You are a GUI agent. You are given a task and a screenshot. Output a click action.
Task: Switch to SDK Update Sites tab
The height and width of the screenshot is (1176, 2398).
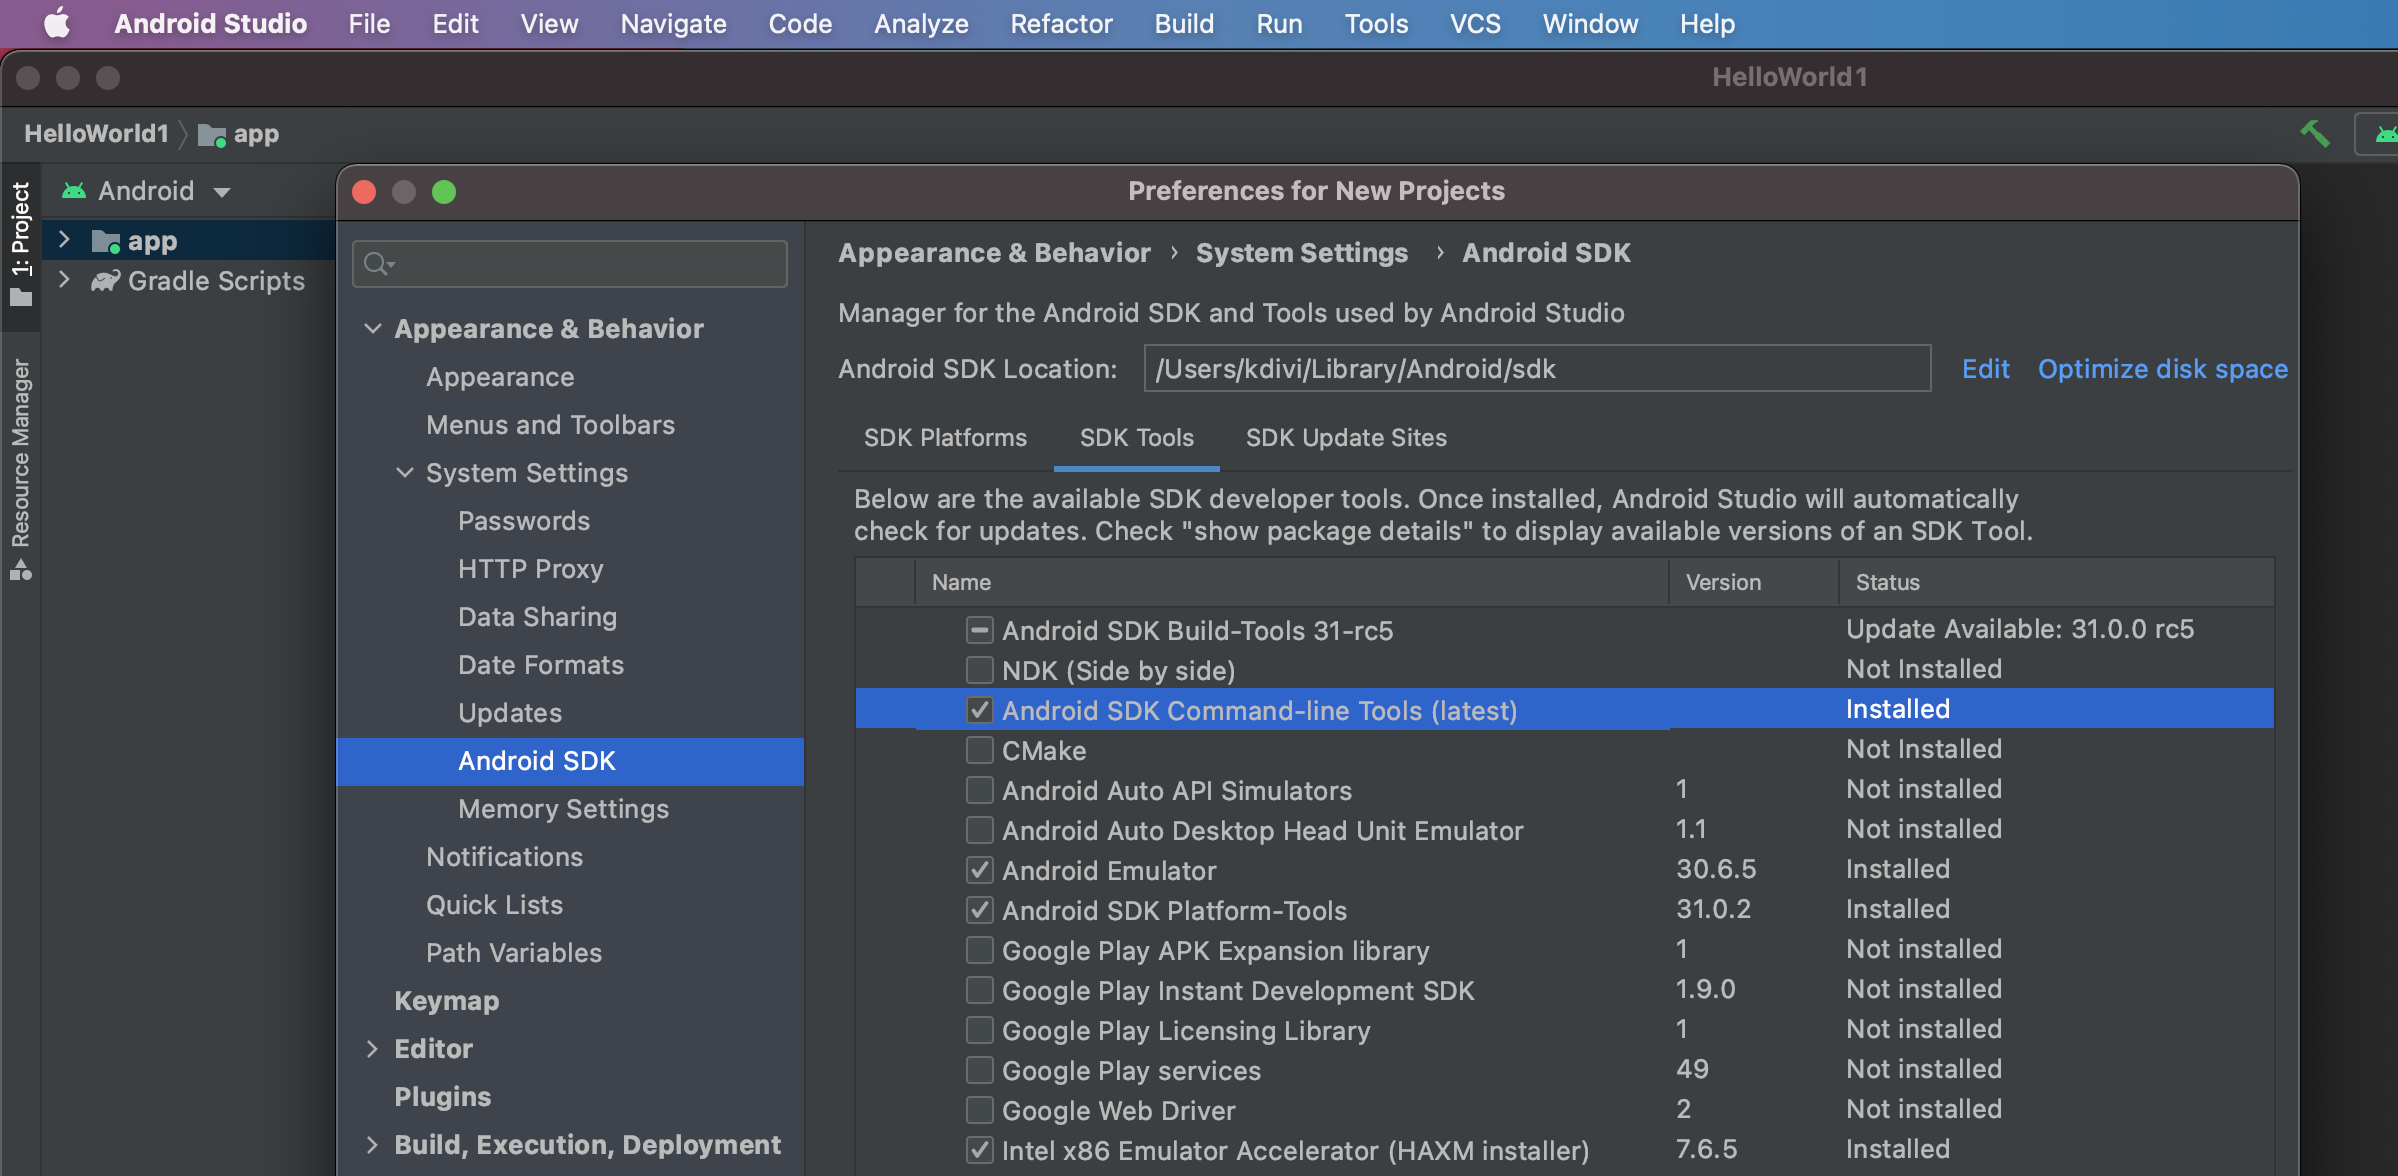(x=1346, y=438)
